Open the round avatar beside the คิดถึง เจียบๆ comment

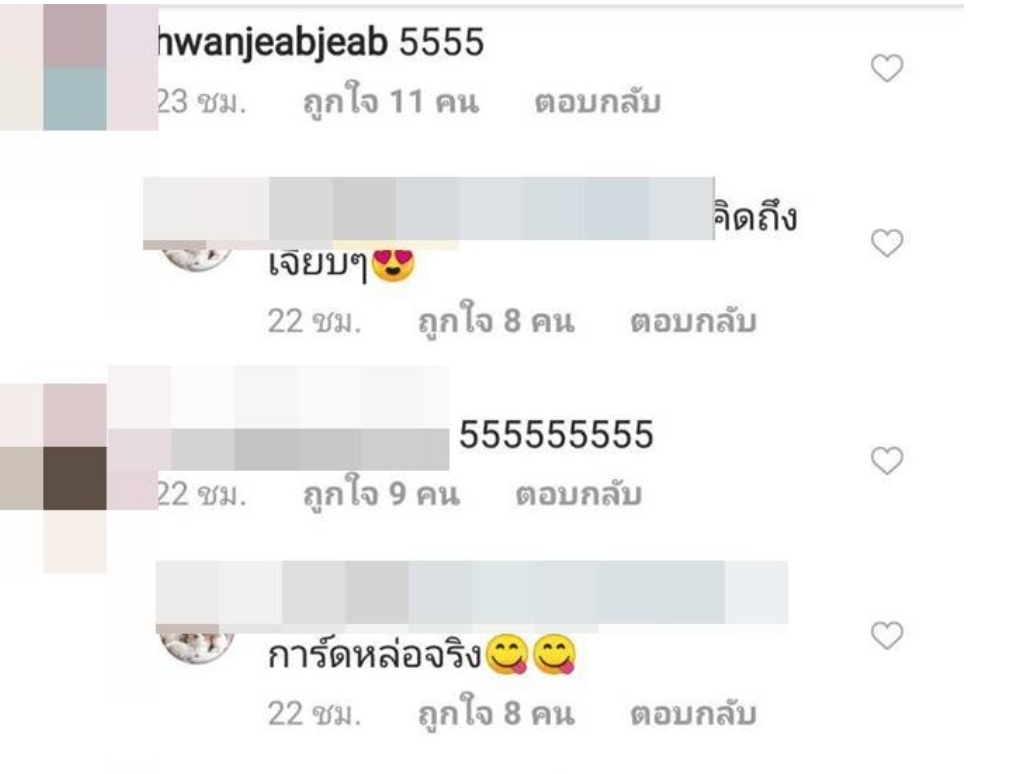click(196, 256)
